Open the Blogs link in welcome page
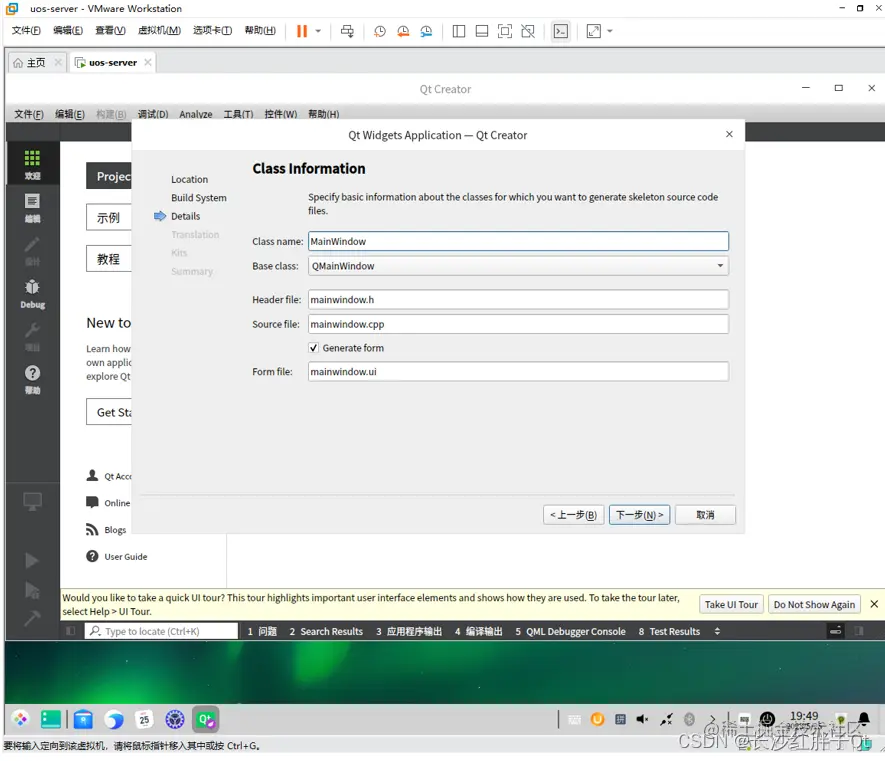The width and height of the screenshot is (885, 761). (x=115, y=530)
